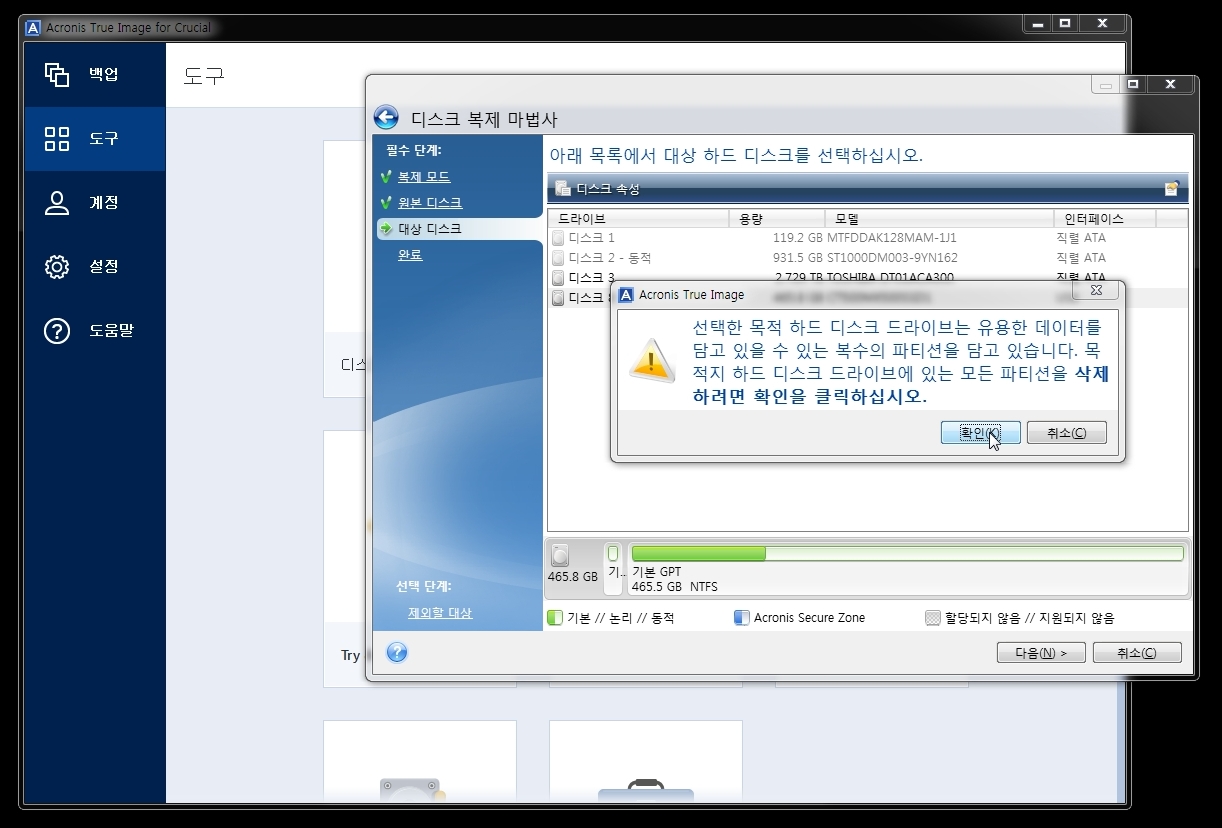
Task: Sort by the 모델 column header
Action: click(x=938, y=218)
